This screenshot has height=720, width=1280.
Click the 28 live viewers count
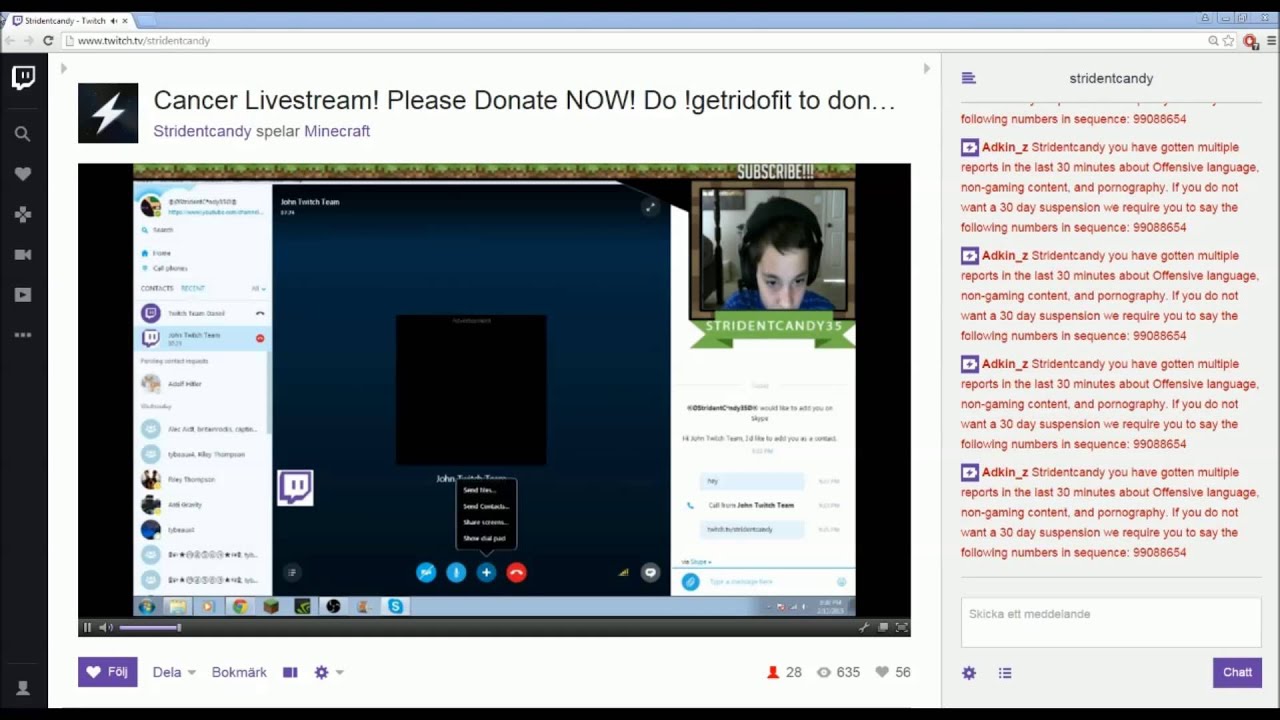[x=784, y=672]
